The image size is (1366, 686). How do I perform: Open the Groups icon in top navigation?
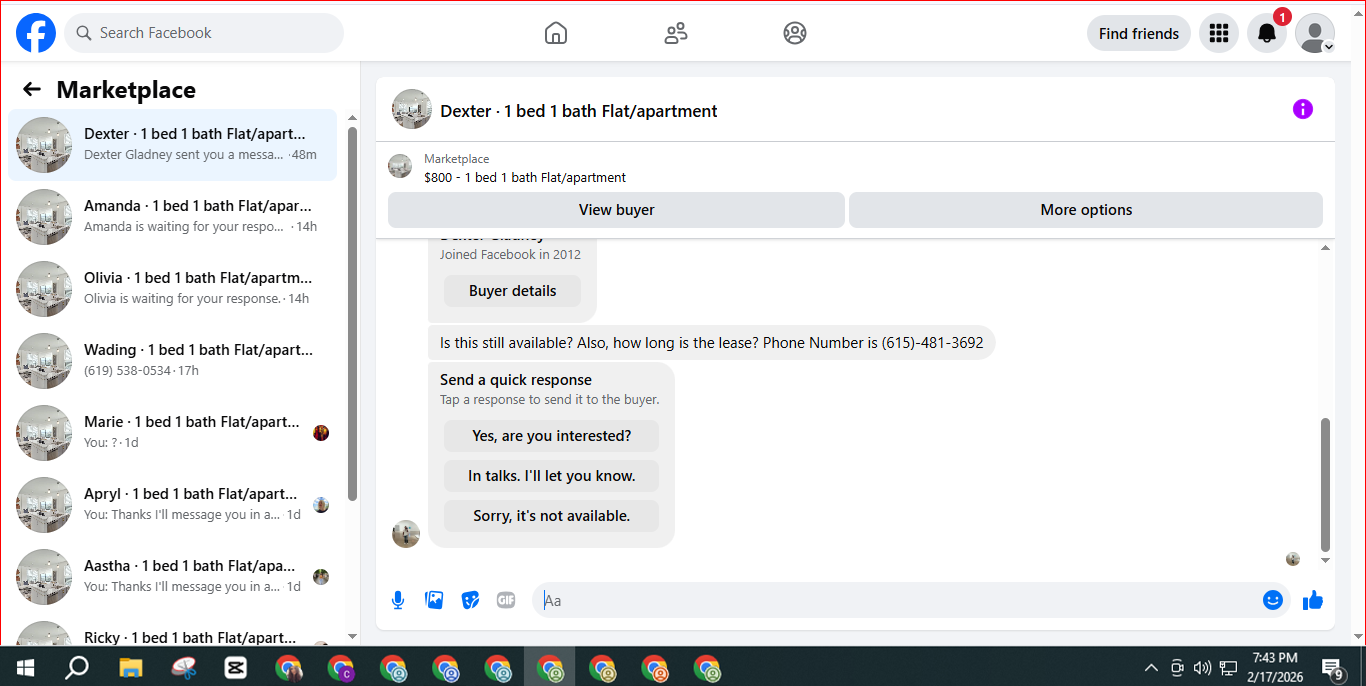click(795, 33)
